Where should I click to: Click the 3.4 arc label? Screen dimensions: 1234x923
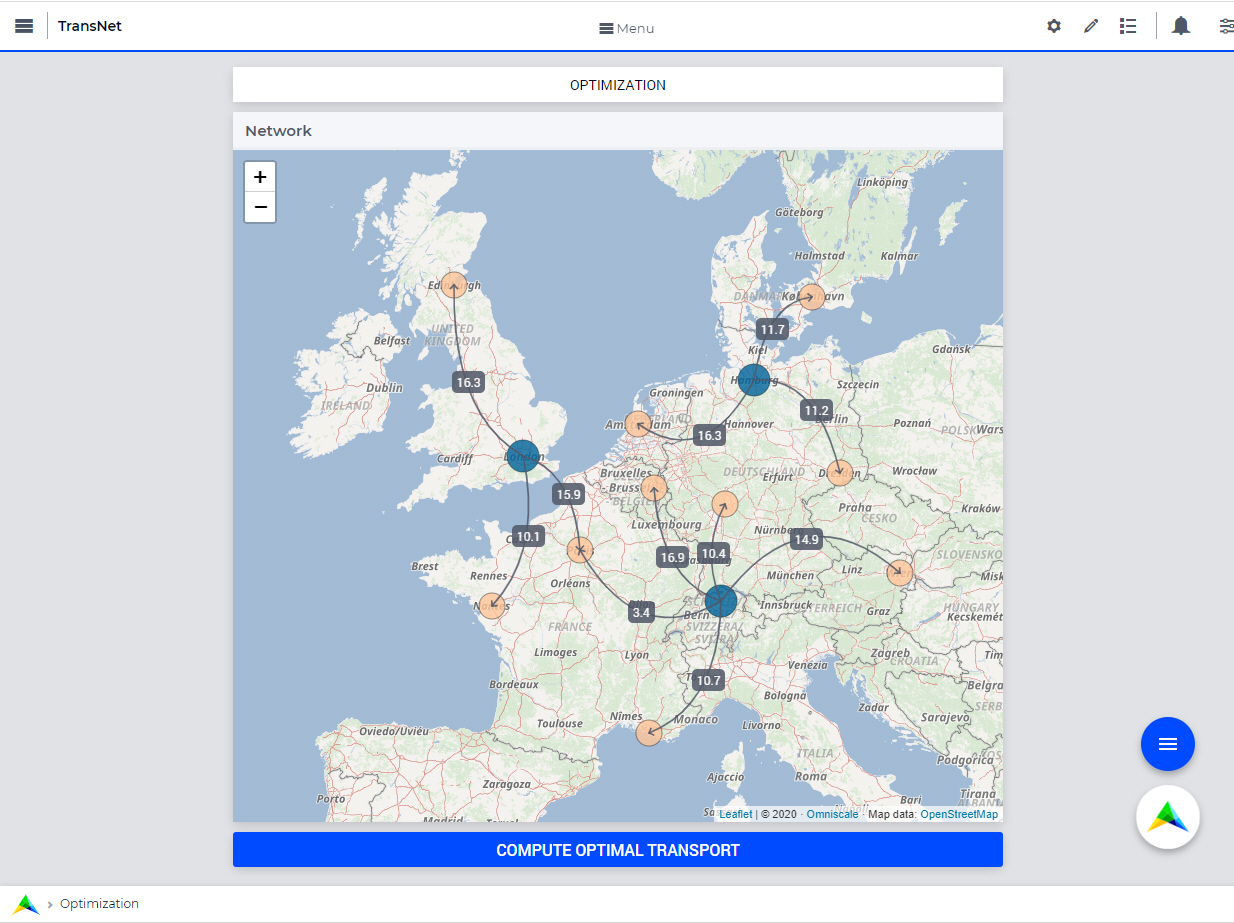642,612
